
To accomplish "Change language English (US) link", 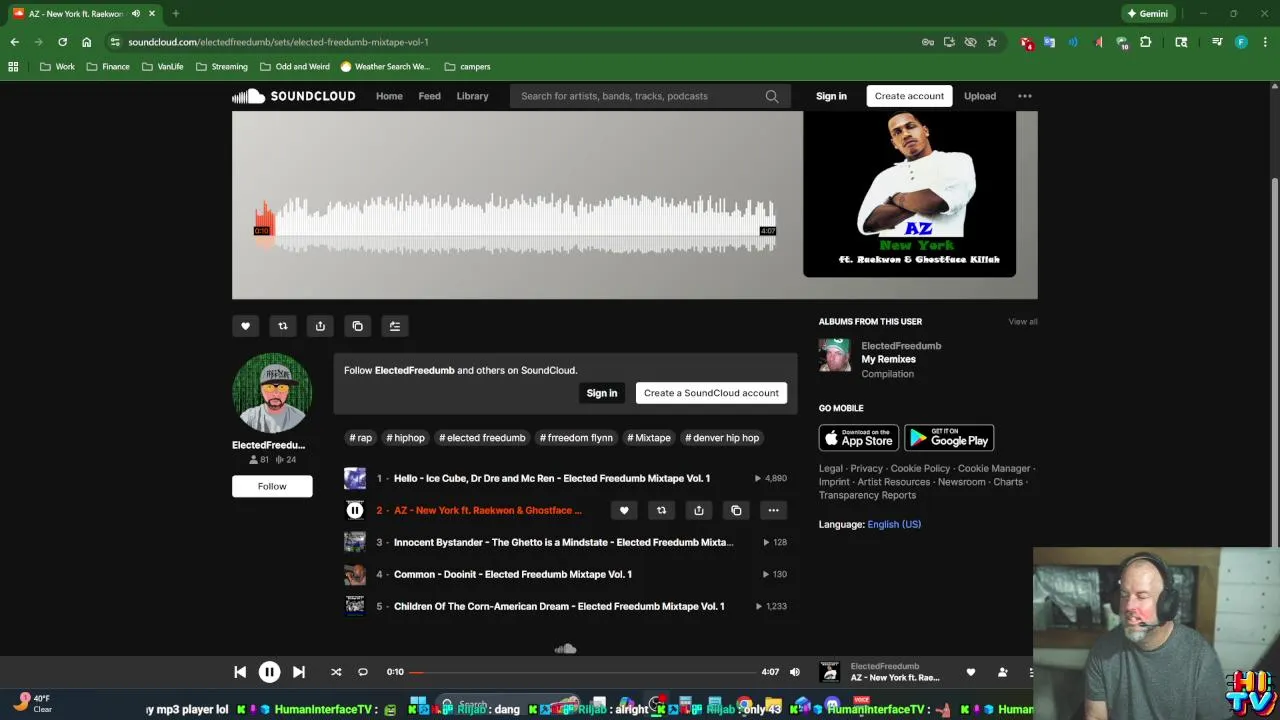I will 894,524.
